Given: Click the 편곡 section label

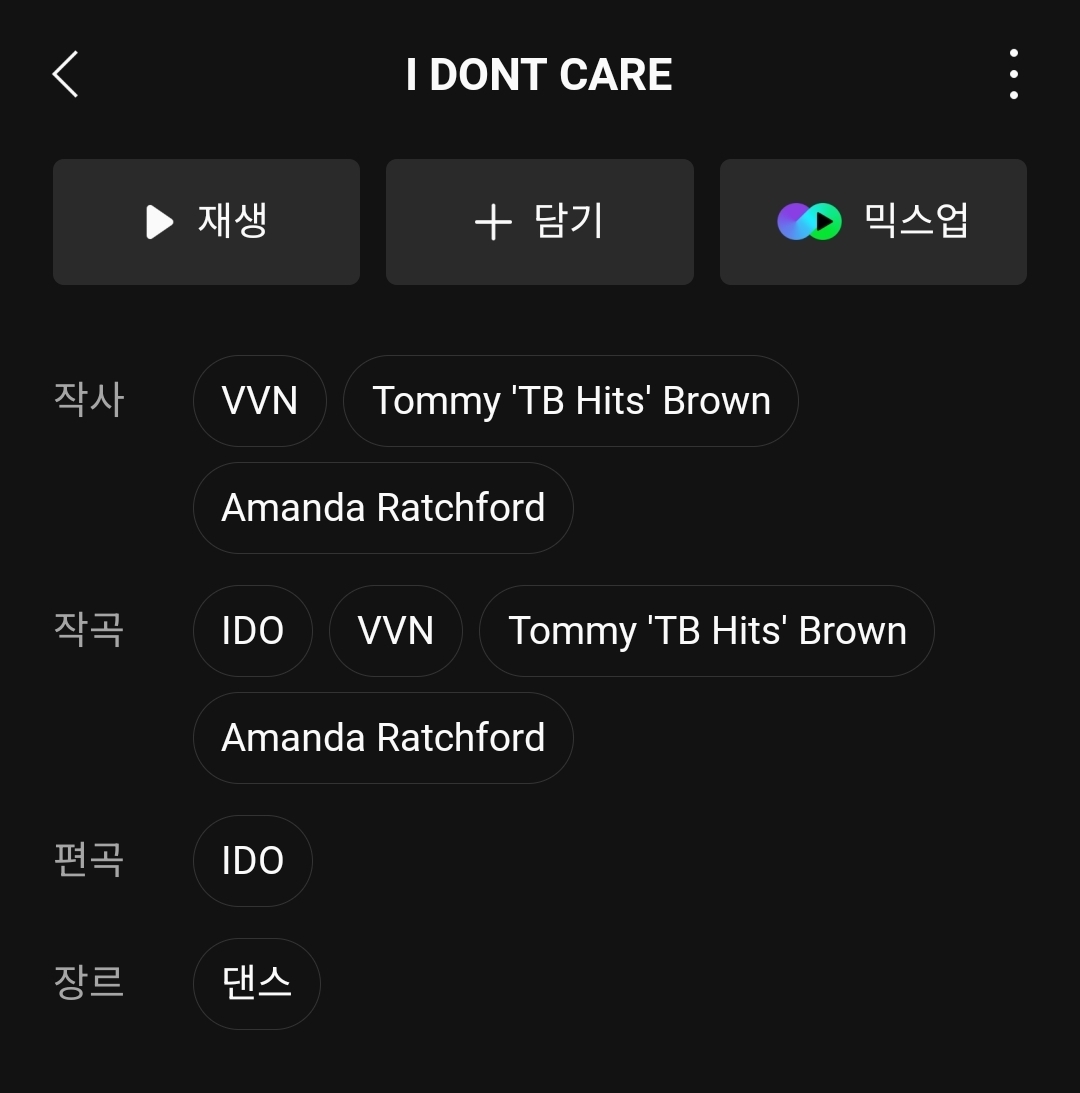Looking at the screenshot, I should point(89,860).
